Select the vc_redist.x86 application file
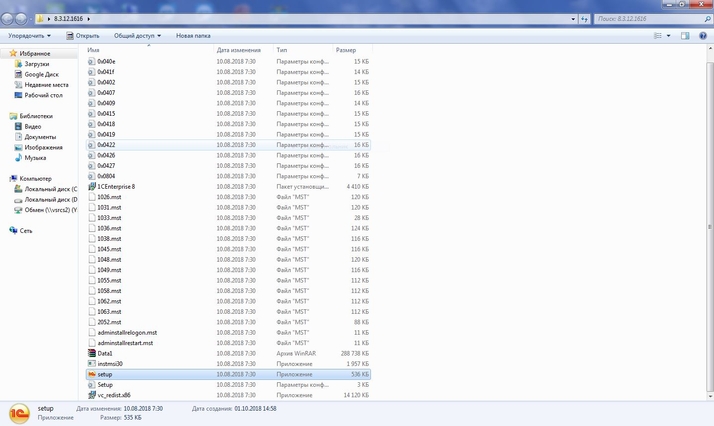This screenshot has width=714, height=426. pos(113,395)
